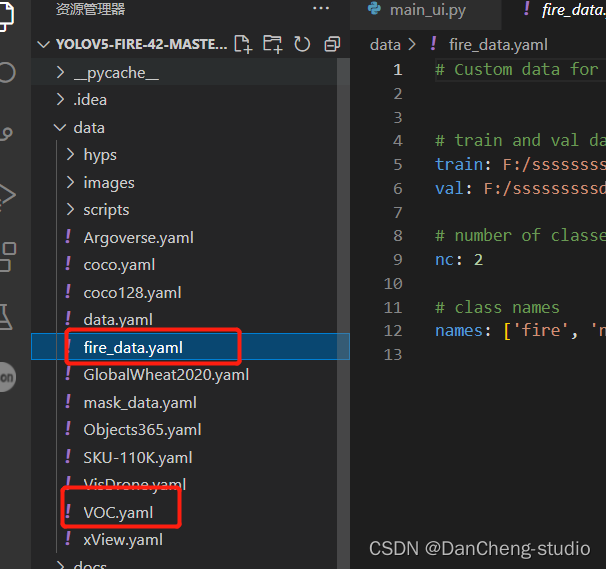The height and width of the screenshot is (569, 606).
Task: Click the fire_data.yaml breadcrumb segment
Action: click(x=498, y=45)
